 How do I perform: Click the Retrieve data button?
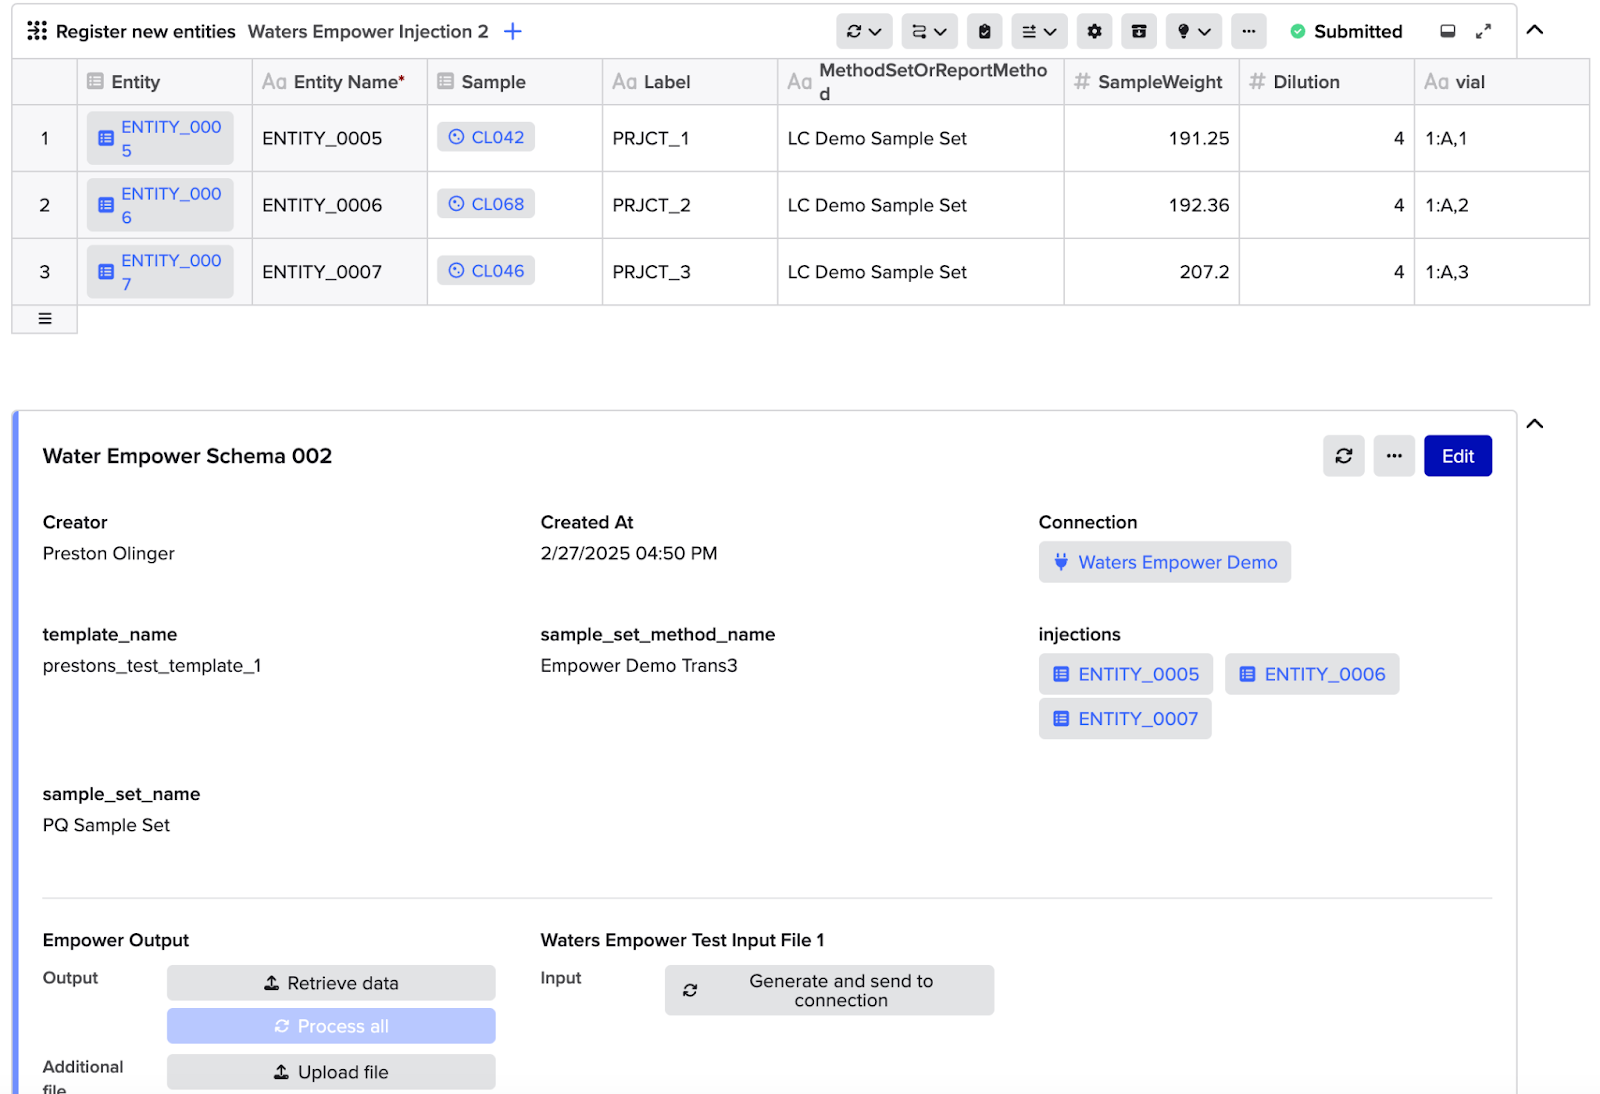pyautogui.click(x=331, y=983)
